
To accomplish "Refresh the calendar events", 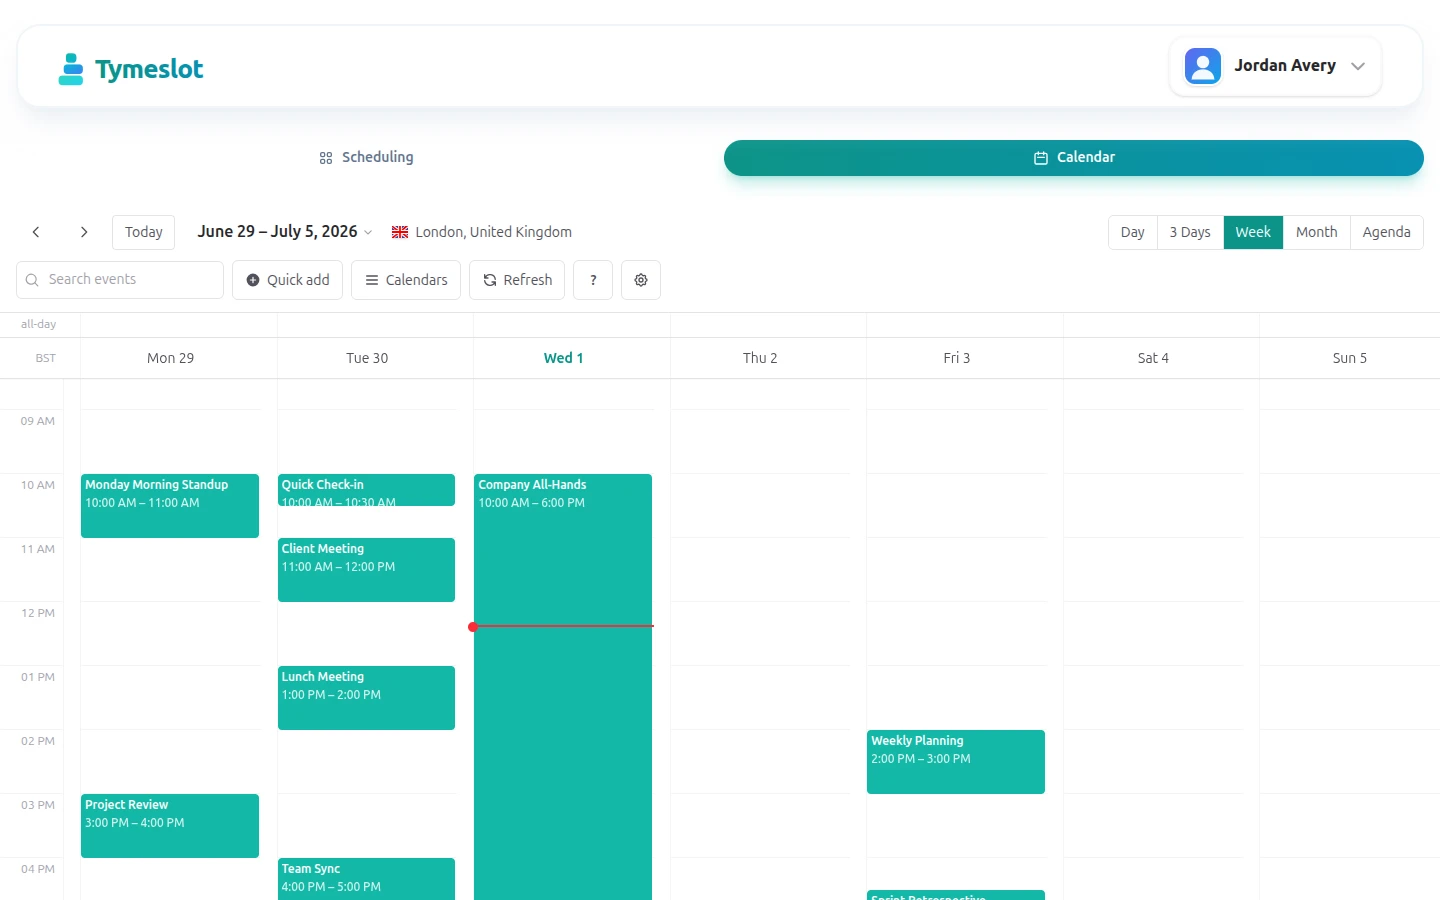I will click(x=517, y=280).
